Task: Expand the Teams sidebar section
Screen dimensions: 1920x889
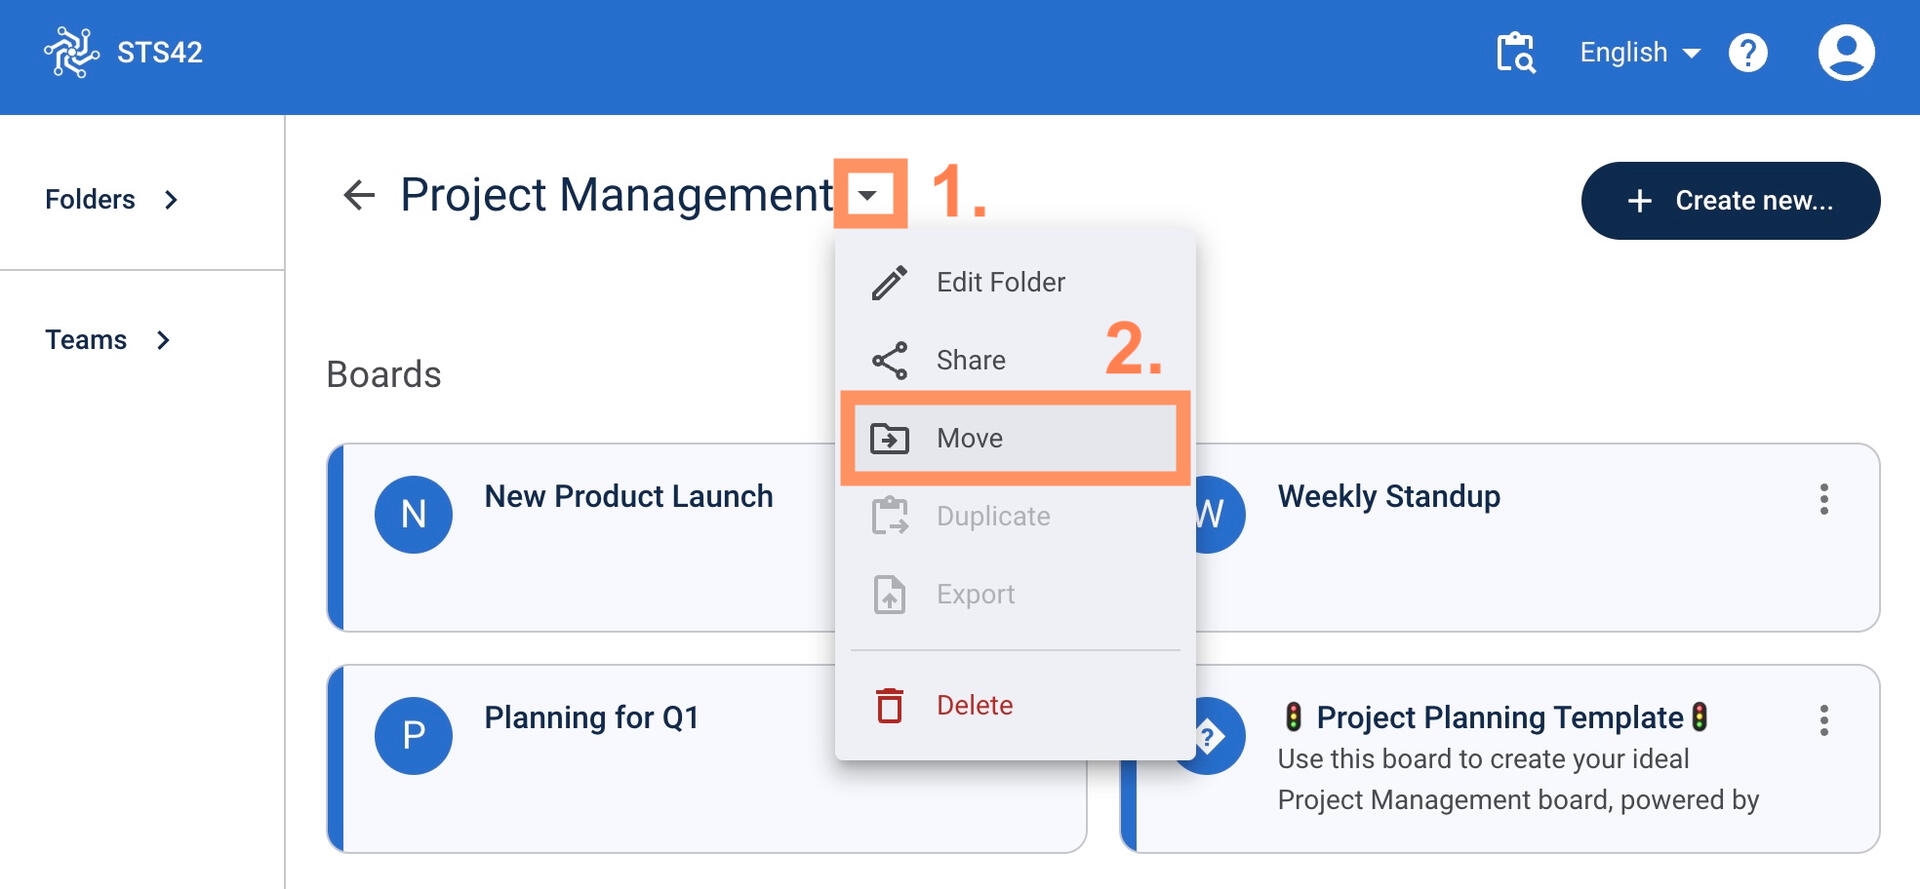Action: coord(108,340)
